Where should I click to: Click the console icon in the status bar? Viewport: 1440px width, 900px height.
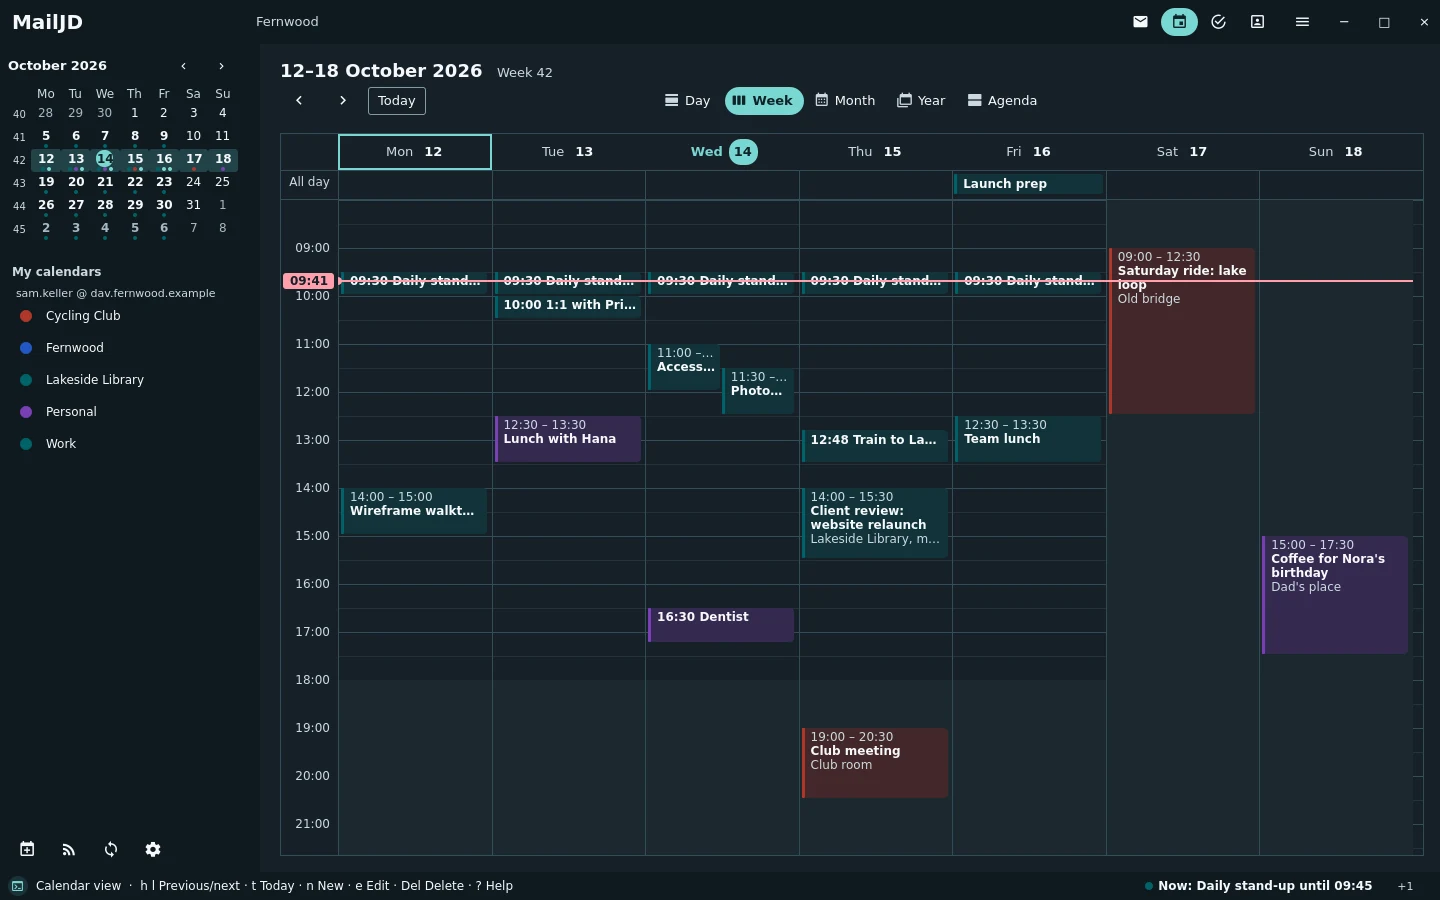pos(17,886)
